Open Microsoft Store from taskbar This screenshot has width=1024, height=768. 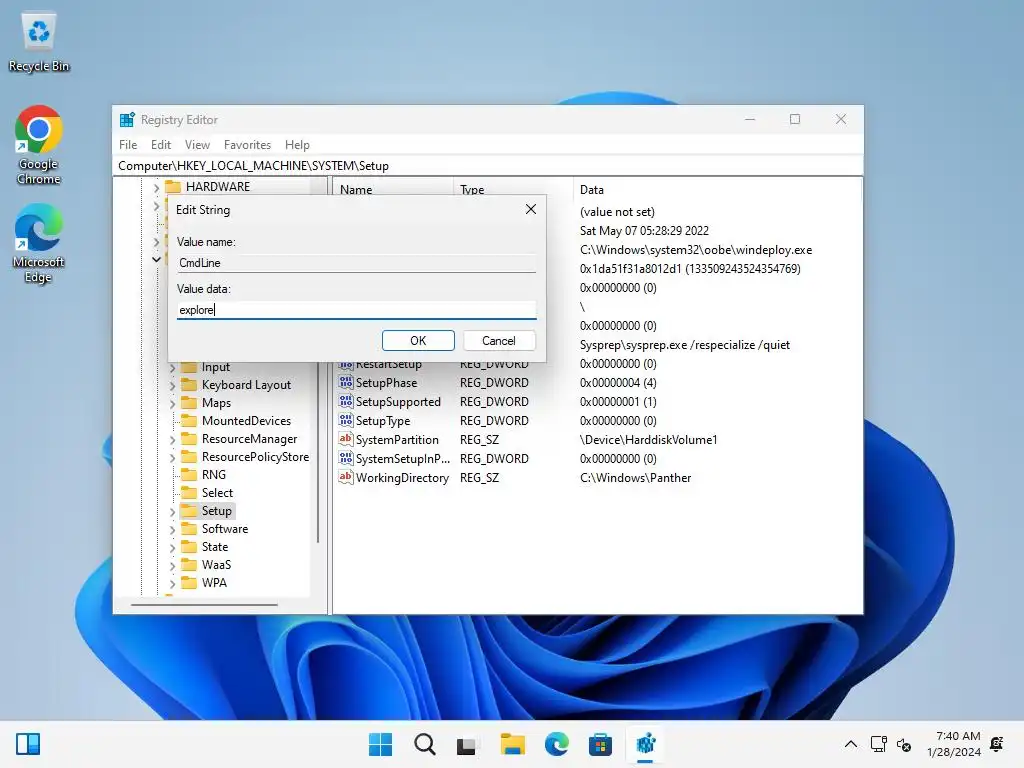pos(600,744)
